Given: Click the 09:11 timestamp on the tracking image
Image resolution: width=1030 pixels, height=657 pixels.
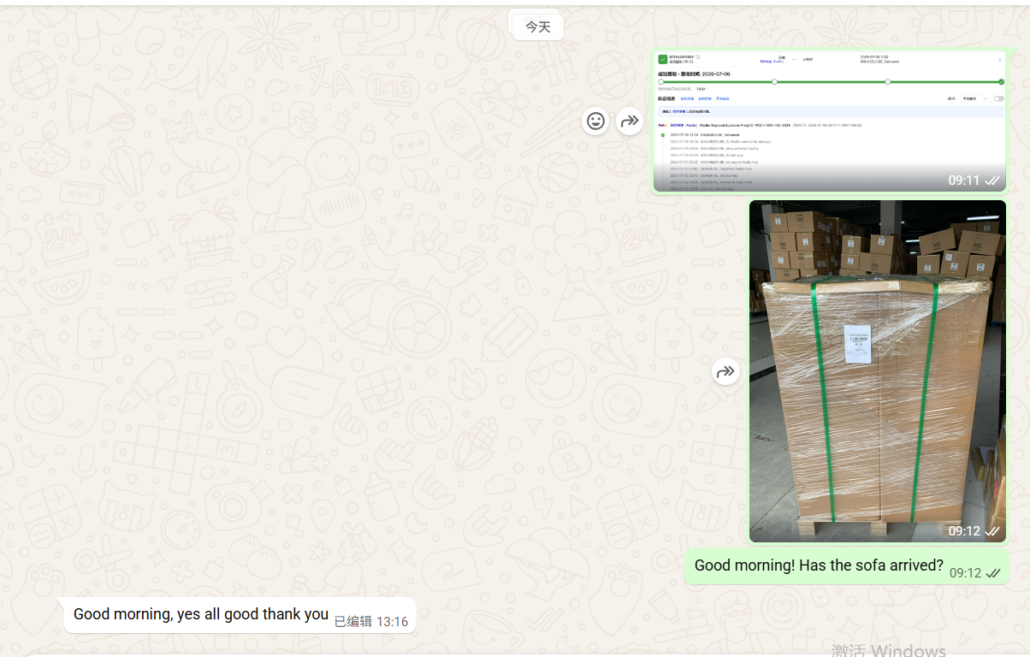Looking at the screenshot, I should click(964, 180).
